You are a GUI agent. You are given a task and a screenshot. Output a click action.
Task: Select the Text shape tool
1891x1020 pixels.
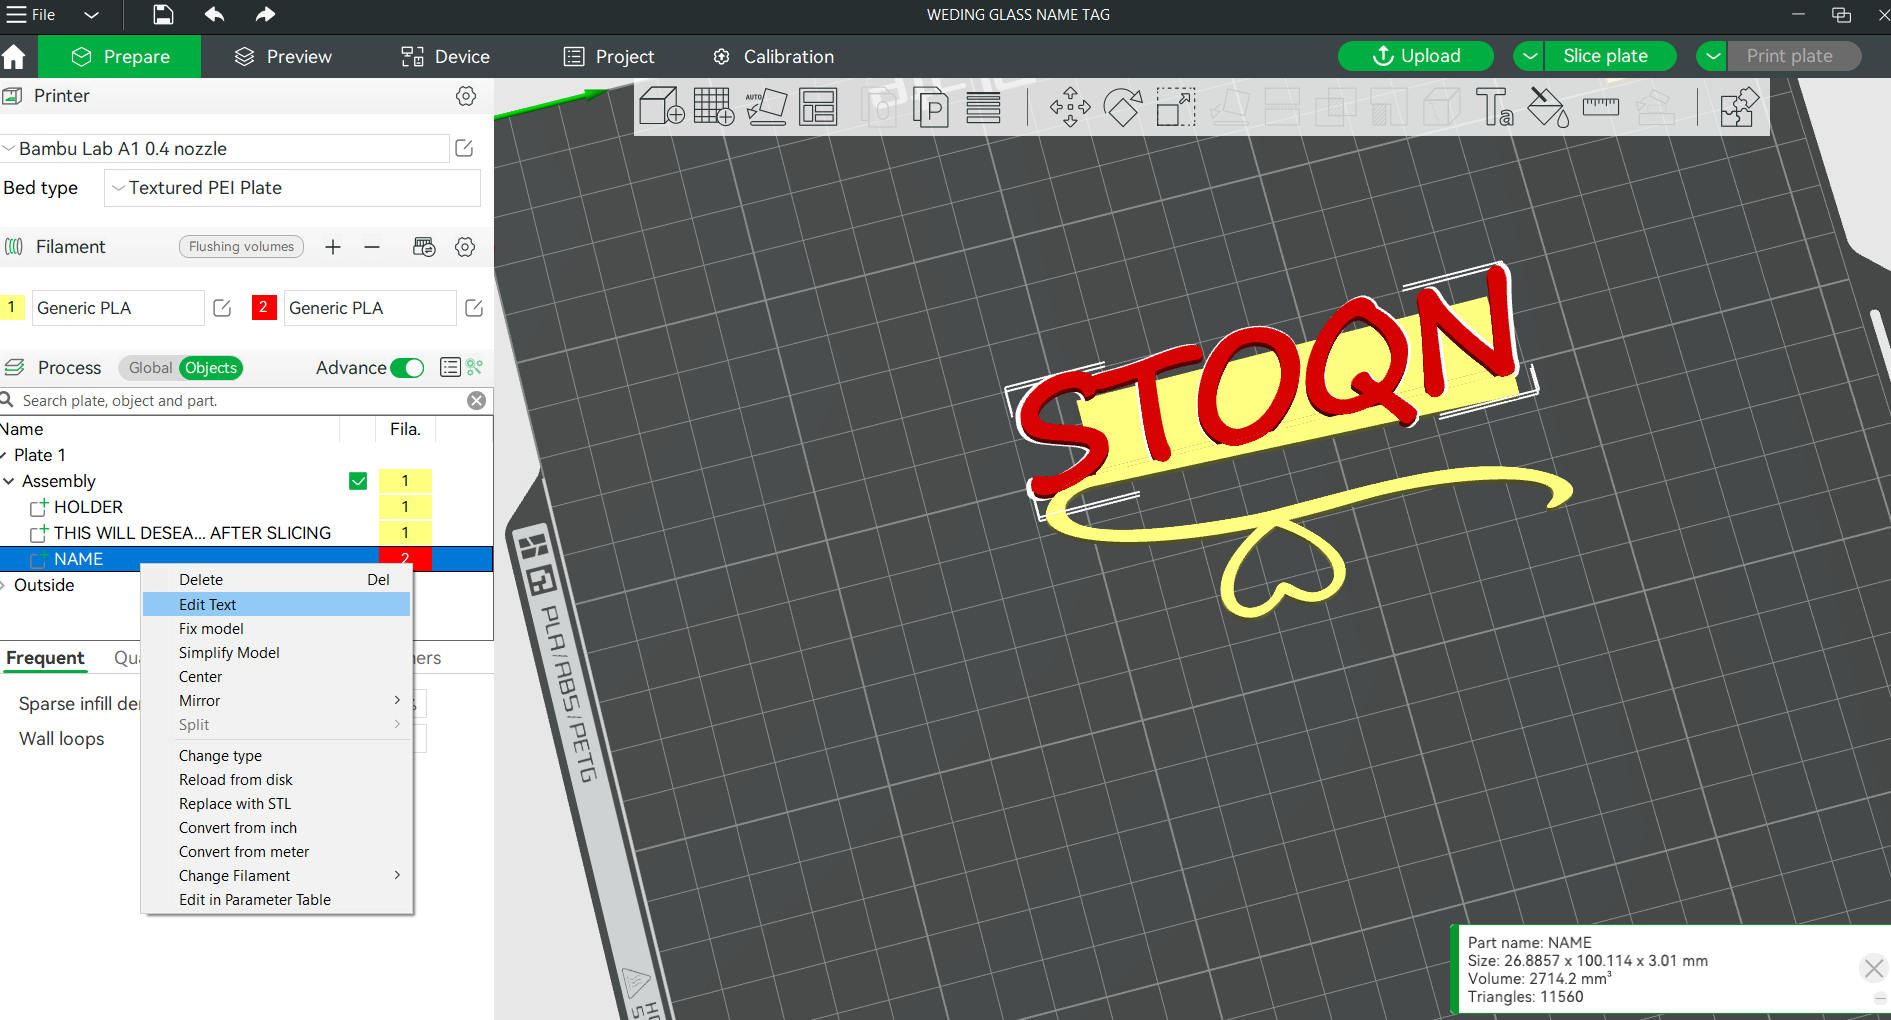click(x=1494, y=107)
